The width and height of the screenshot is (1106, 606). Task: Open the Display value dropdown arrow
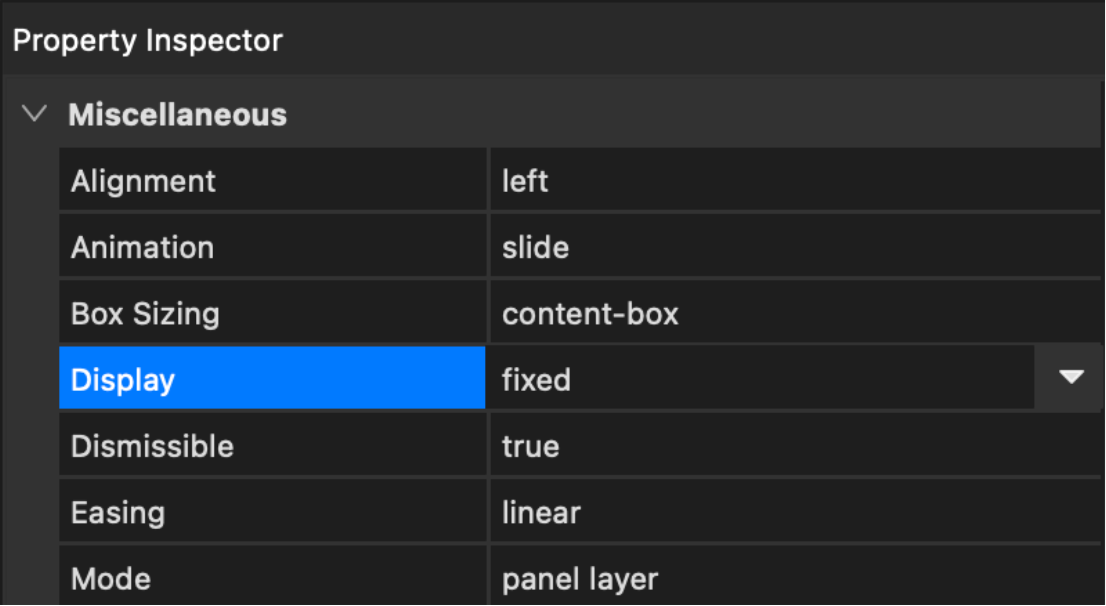coord(1071,378)
